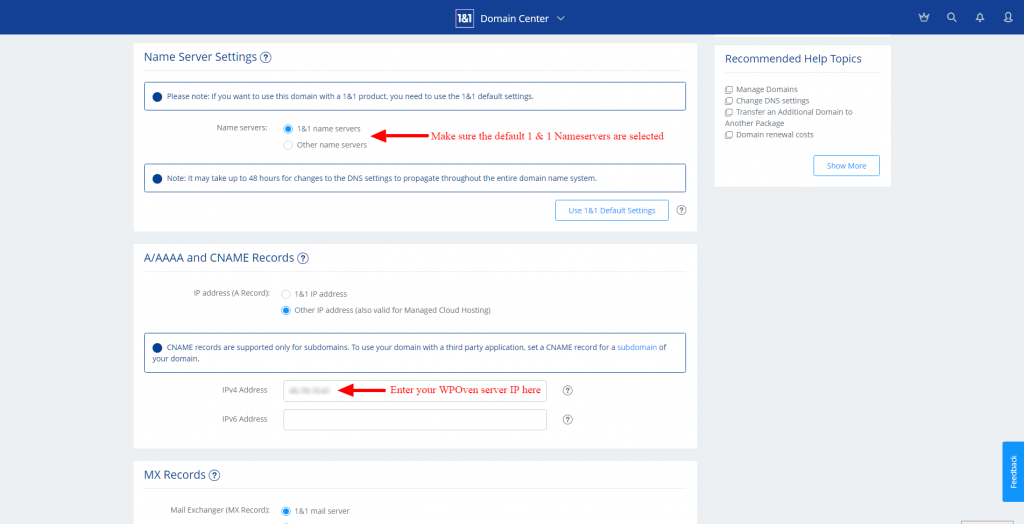The width and height of the screenshot is (1024, 524).
Task: Open Name Server Settings help icon
Action: click(x=266, y=57)
